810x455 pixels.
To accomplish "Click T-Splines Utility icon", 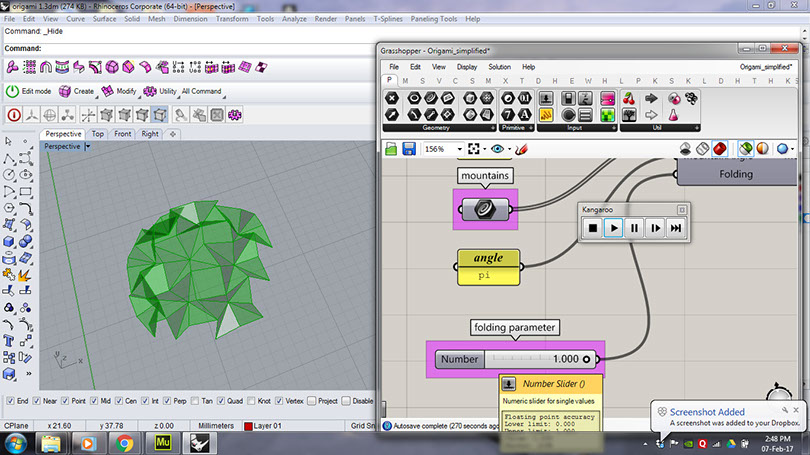I will point(150,91).
